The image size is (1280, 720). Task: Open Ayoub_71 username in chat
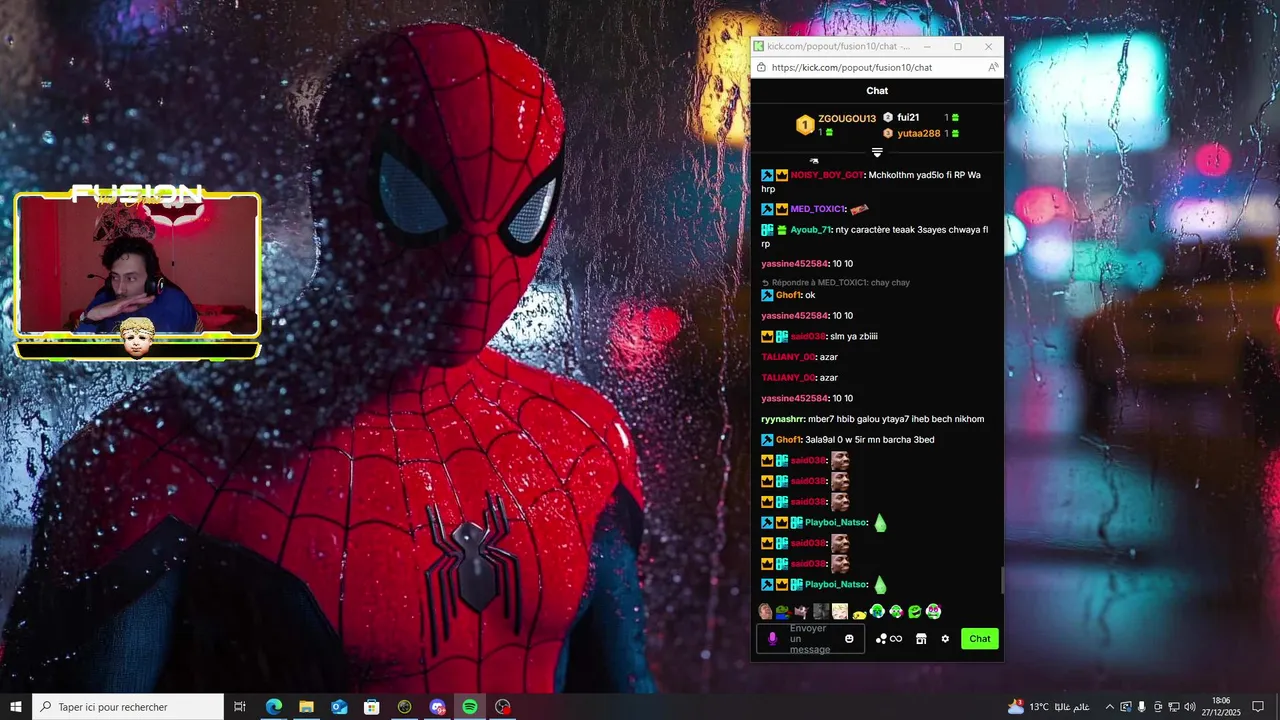[x=810, y=230]
